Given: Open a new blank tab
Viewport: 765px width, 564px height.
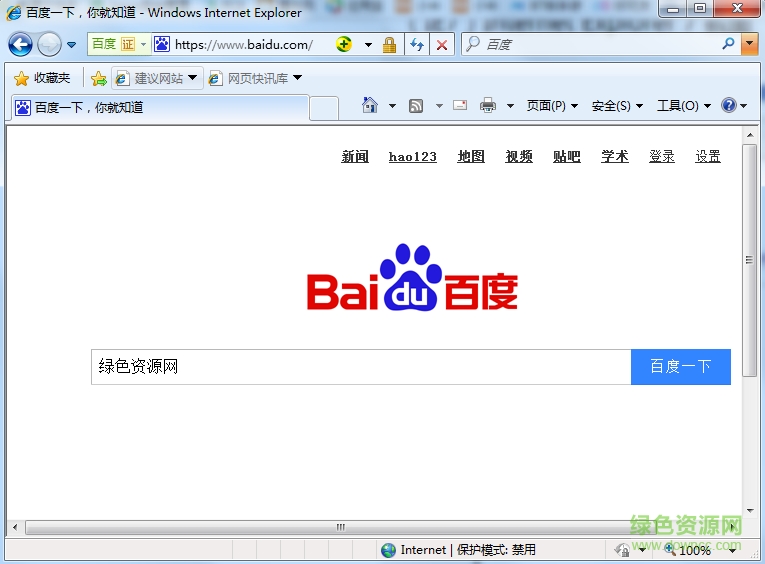Looking at the screenshot, I should pos(324,108).
